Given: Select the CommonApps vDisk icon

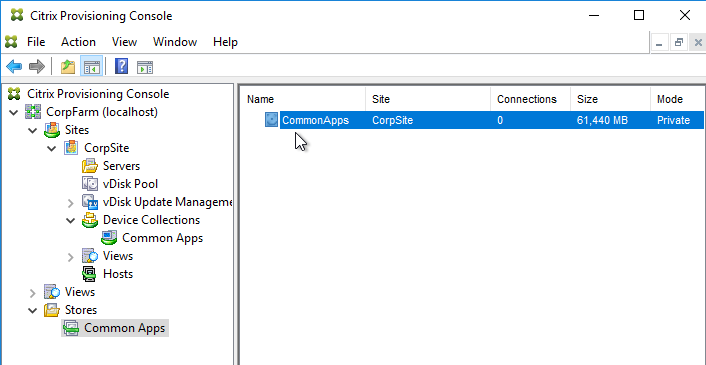Looking at the screenshot, I should (271, 120).
